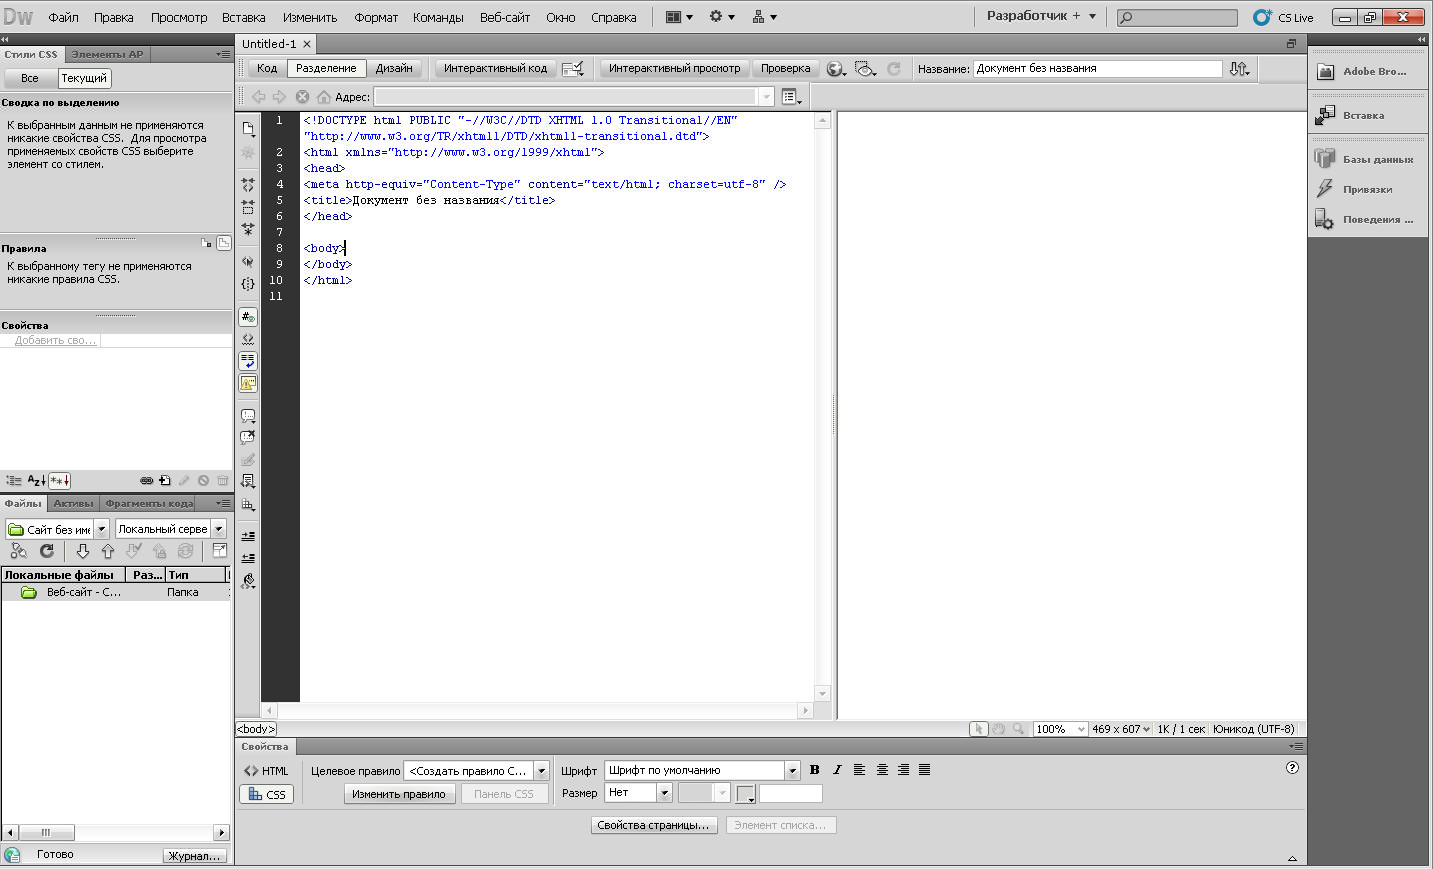This screenshot has width=1433, height=869.
Task: Open the text color swatch picker
Action: point(745,794)
